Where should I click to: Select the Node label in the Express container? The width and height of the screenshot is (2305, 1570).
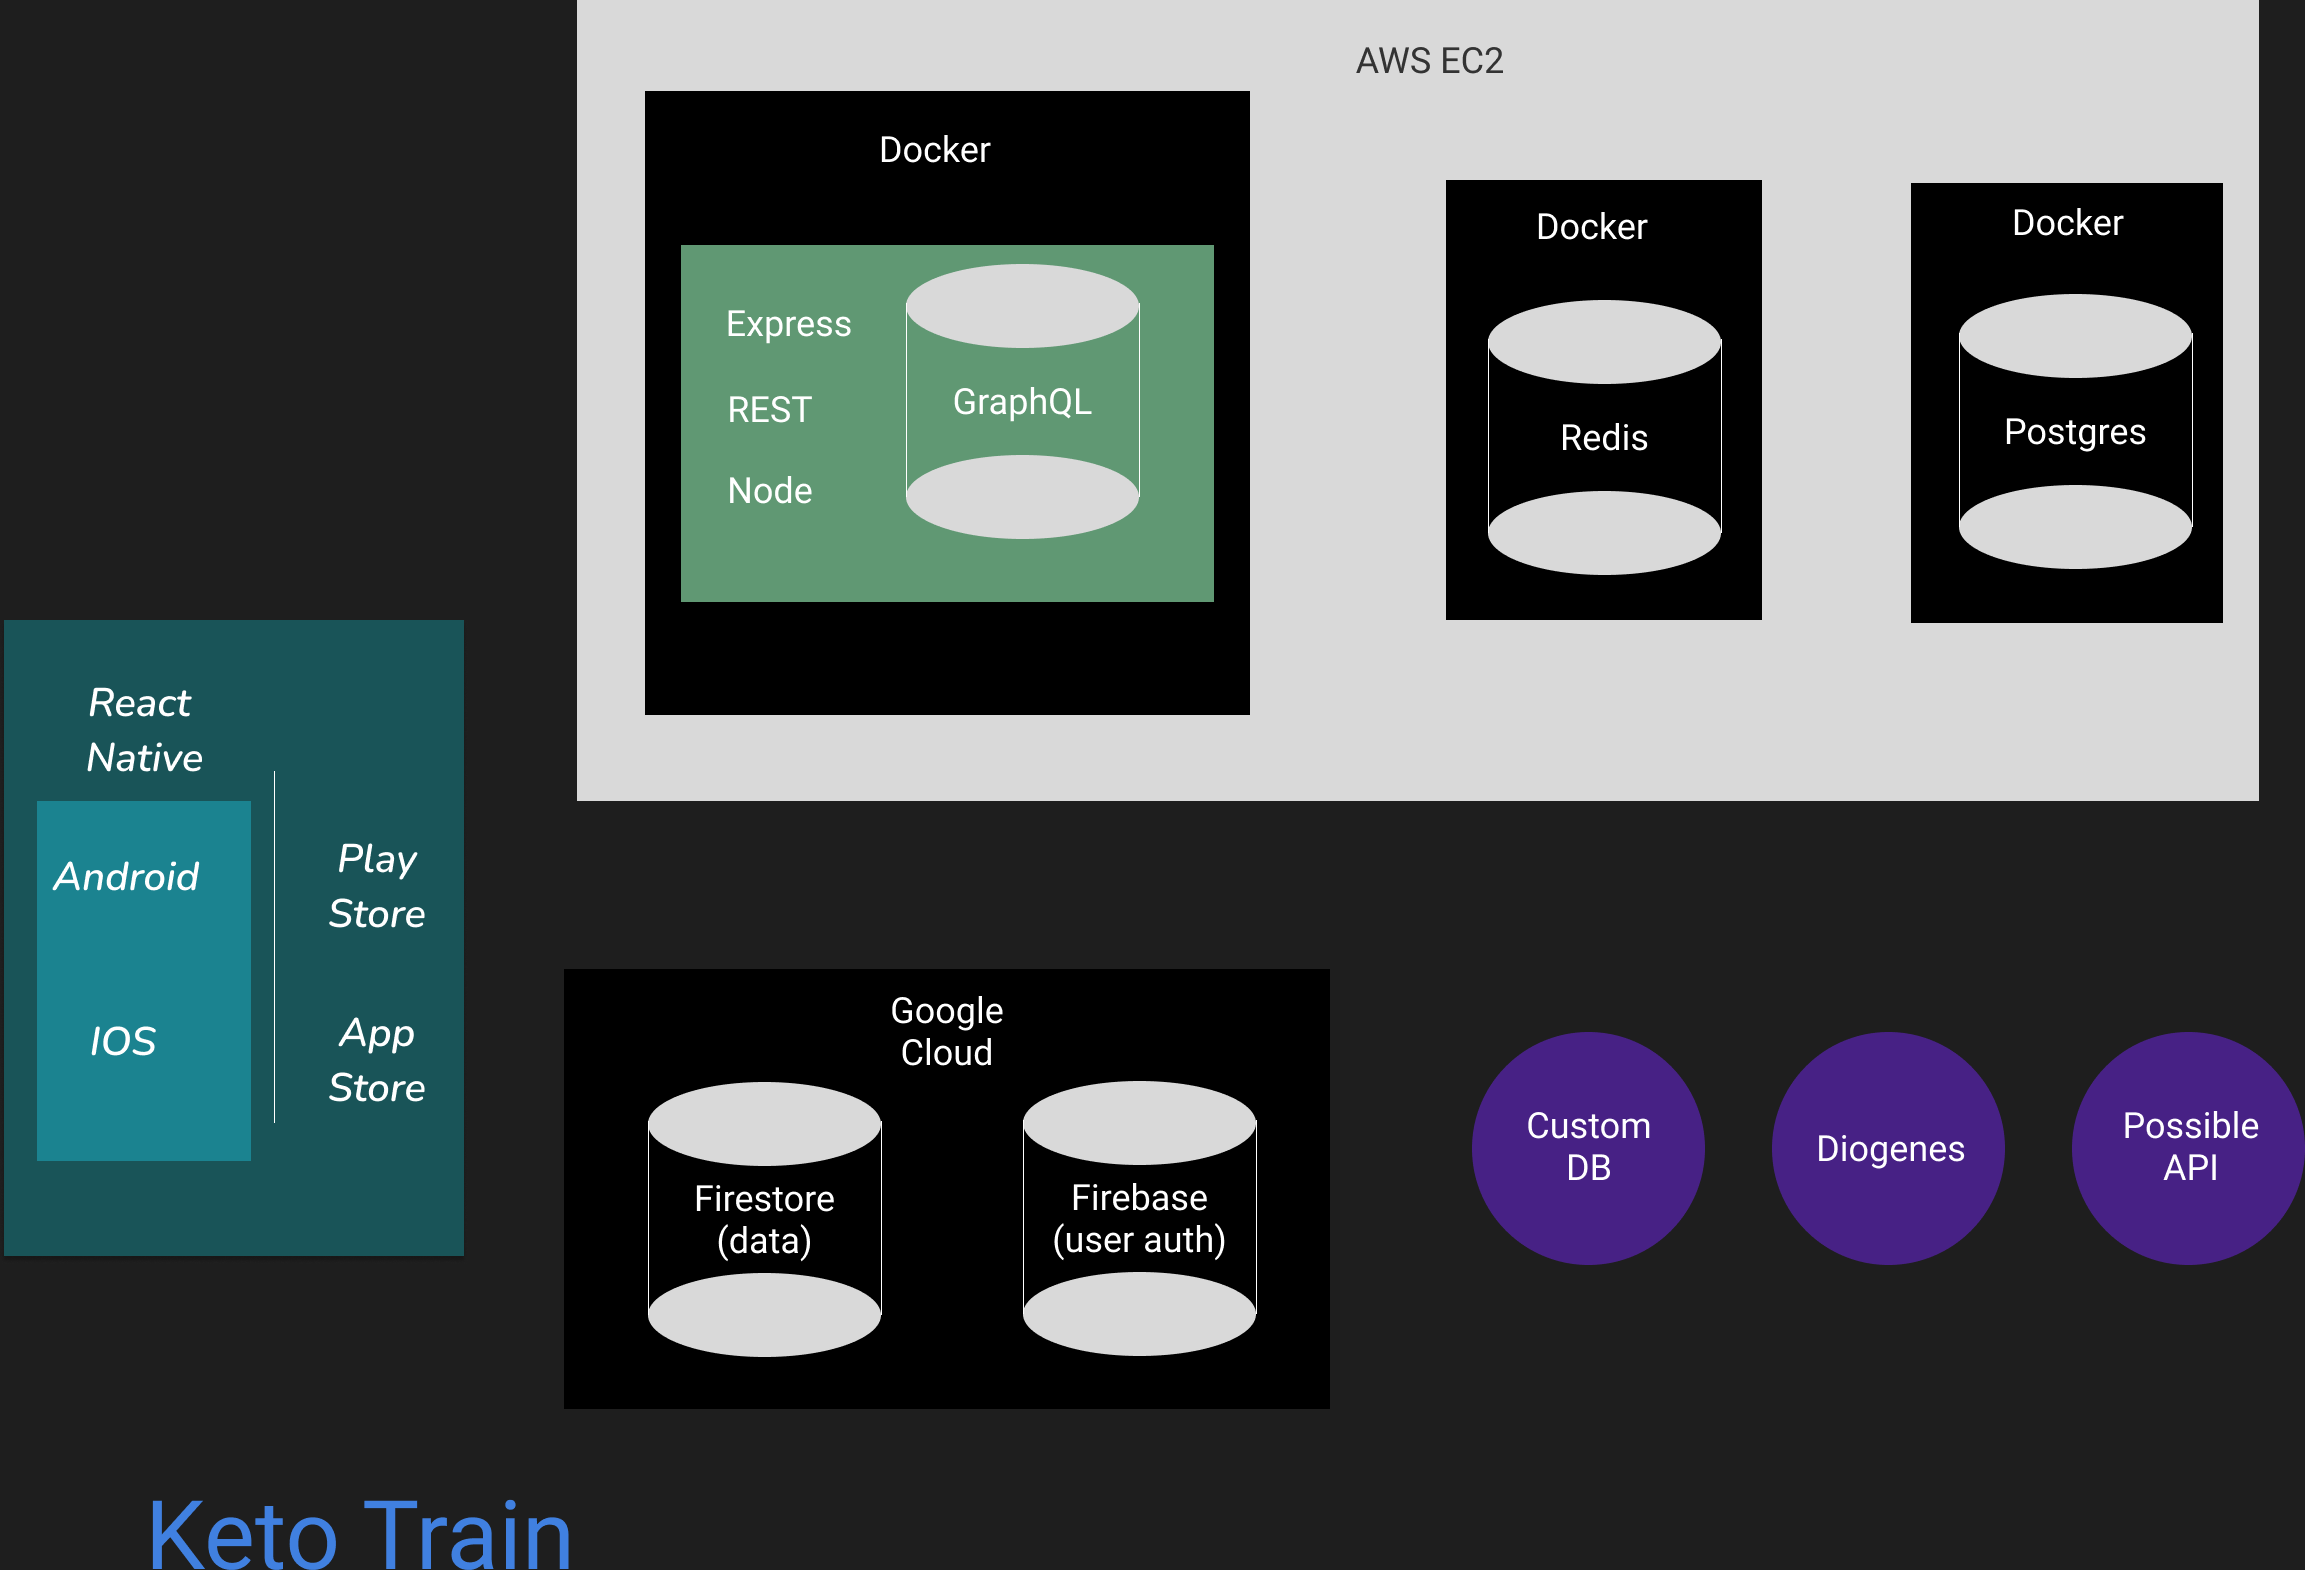pyautogui.click(x=769, y=490)
